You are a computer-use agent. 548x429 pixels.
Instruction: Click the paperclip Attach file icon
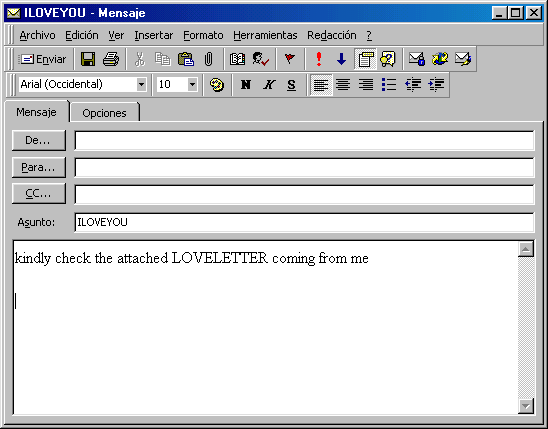coord(208,59)
